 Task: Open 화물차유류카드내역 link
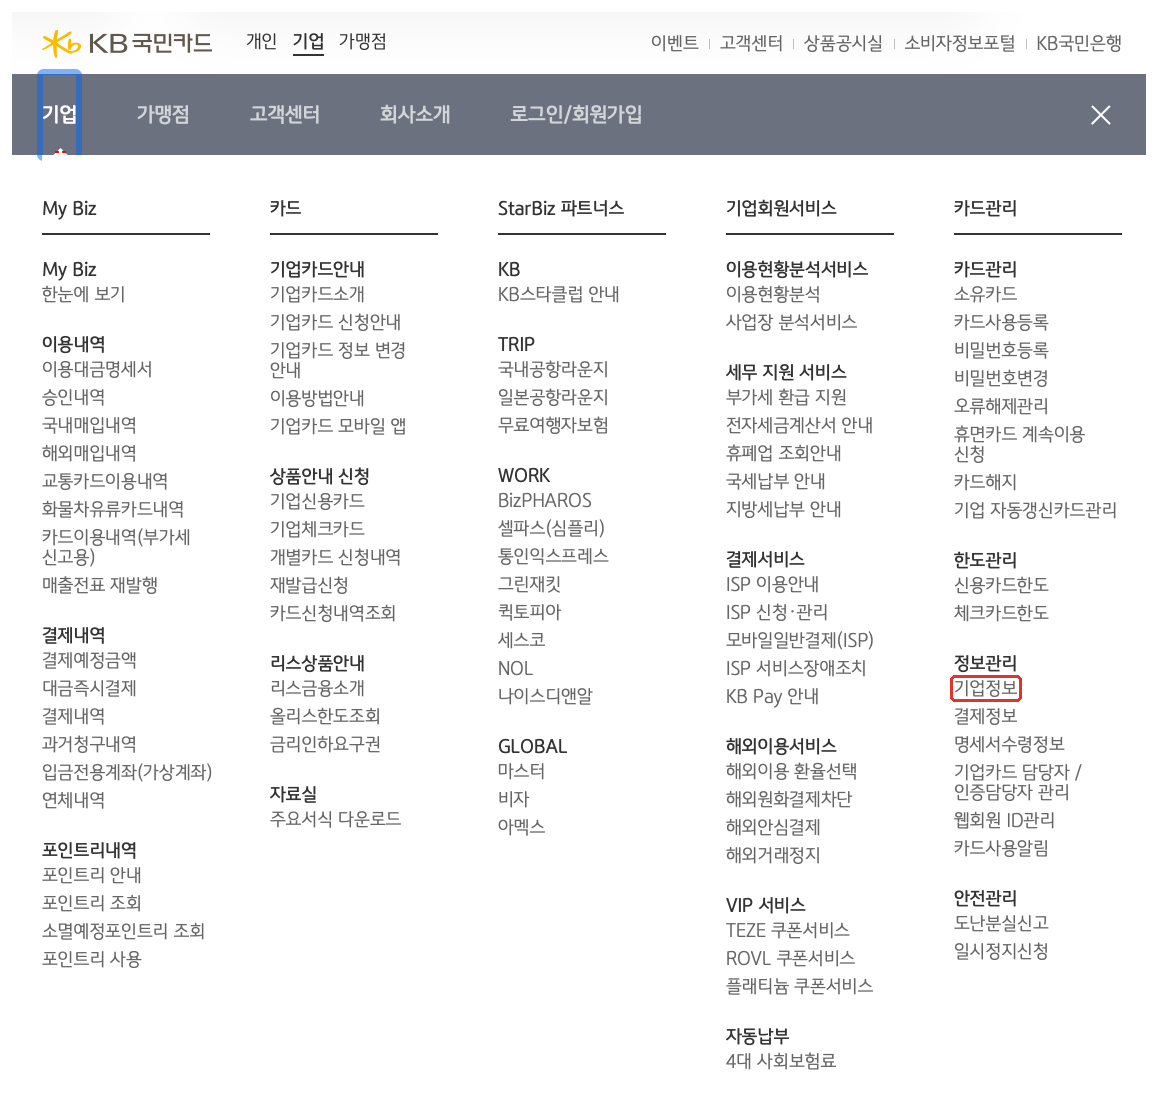pos(113,510)
